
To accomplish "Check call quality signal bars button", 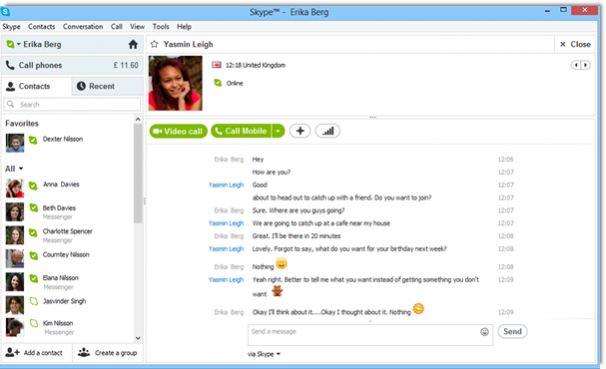I will pyautogui.click(x=328, y=131).
